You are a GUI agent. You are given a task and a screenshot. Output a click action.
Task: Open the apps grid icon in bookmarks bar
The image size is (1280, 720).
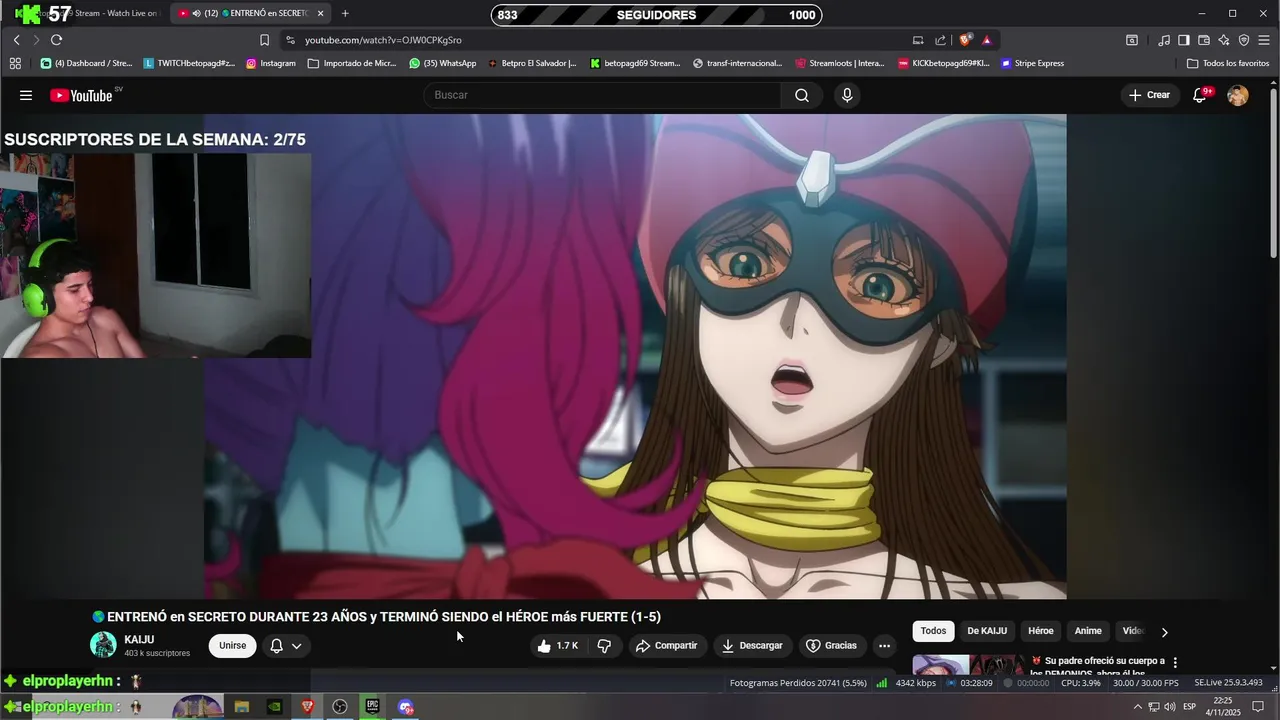15,63
